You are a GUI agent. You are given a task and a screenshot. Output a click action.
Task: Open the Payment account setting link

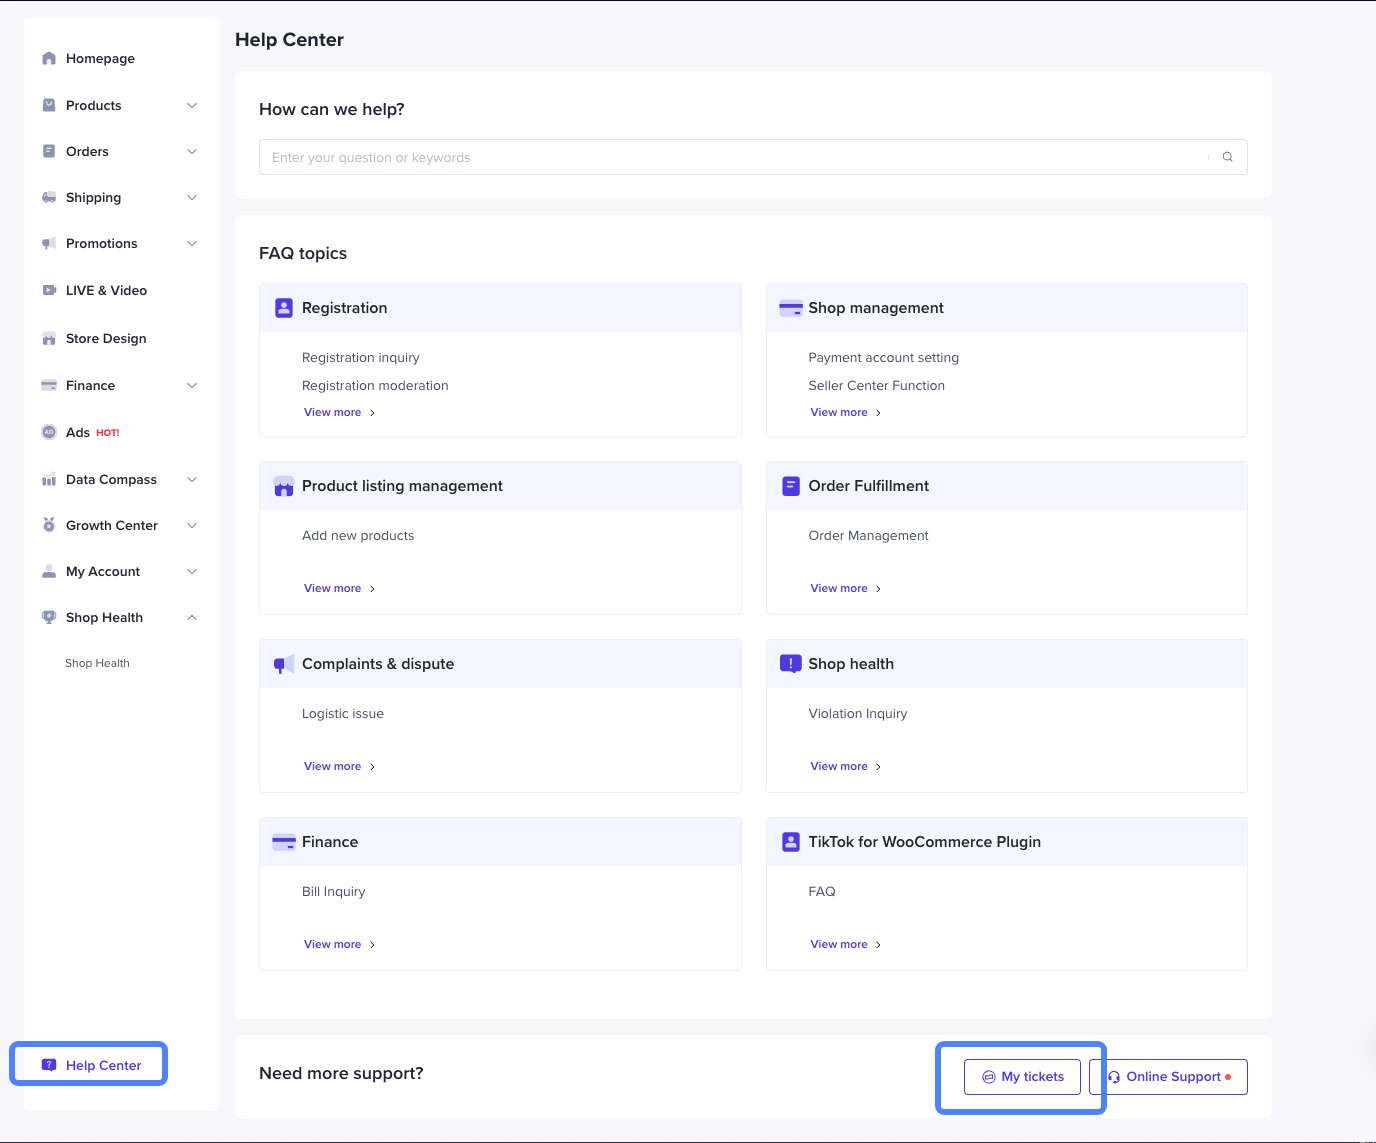(x=883, y=358)
